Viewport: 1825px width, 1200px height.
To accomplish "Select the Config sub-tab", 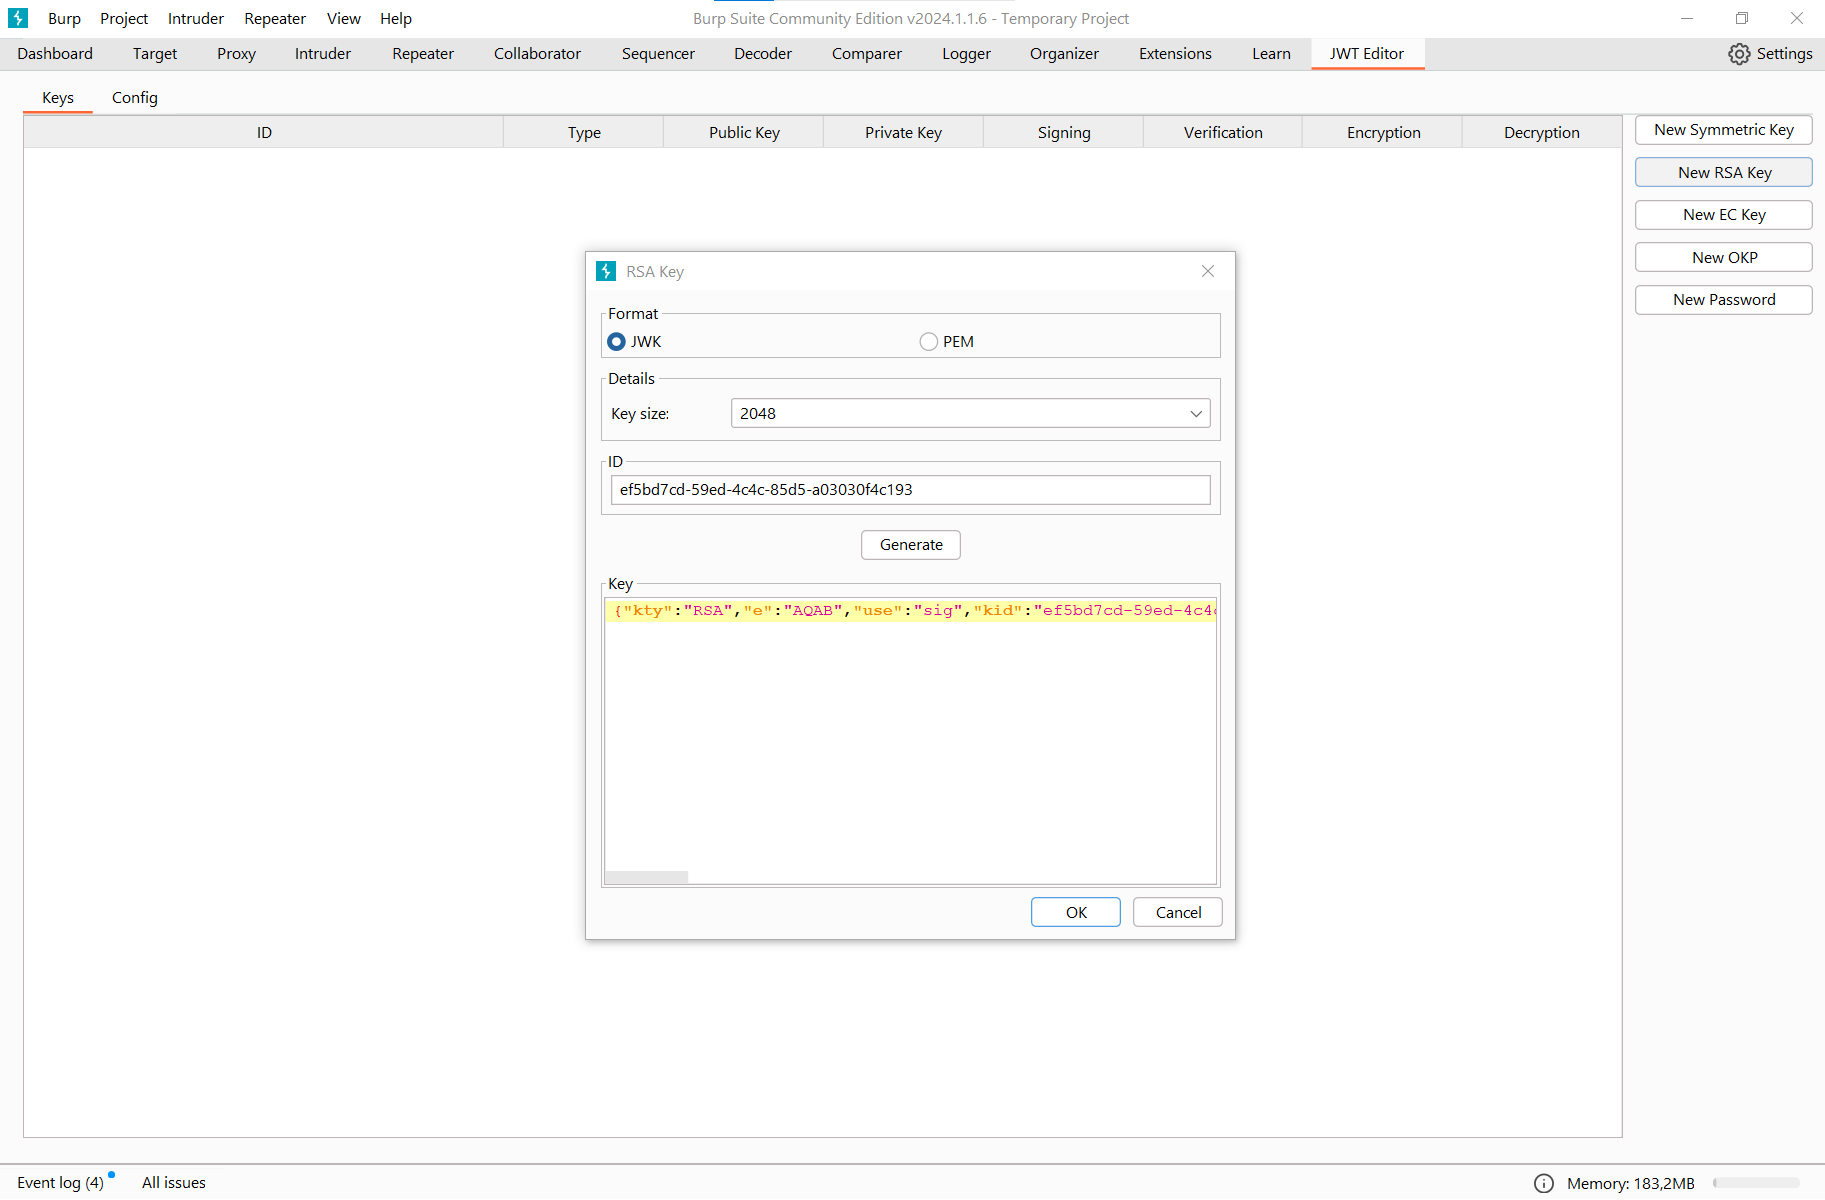I will (135, 98).
